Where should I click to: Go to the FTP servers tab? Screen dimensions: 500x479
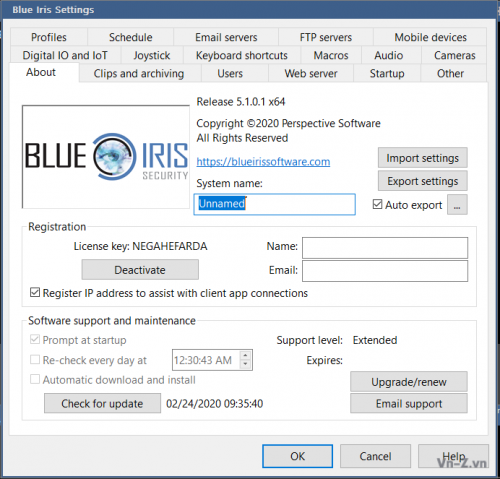click(326, 37)
